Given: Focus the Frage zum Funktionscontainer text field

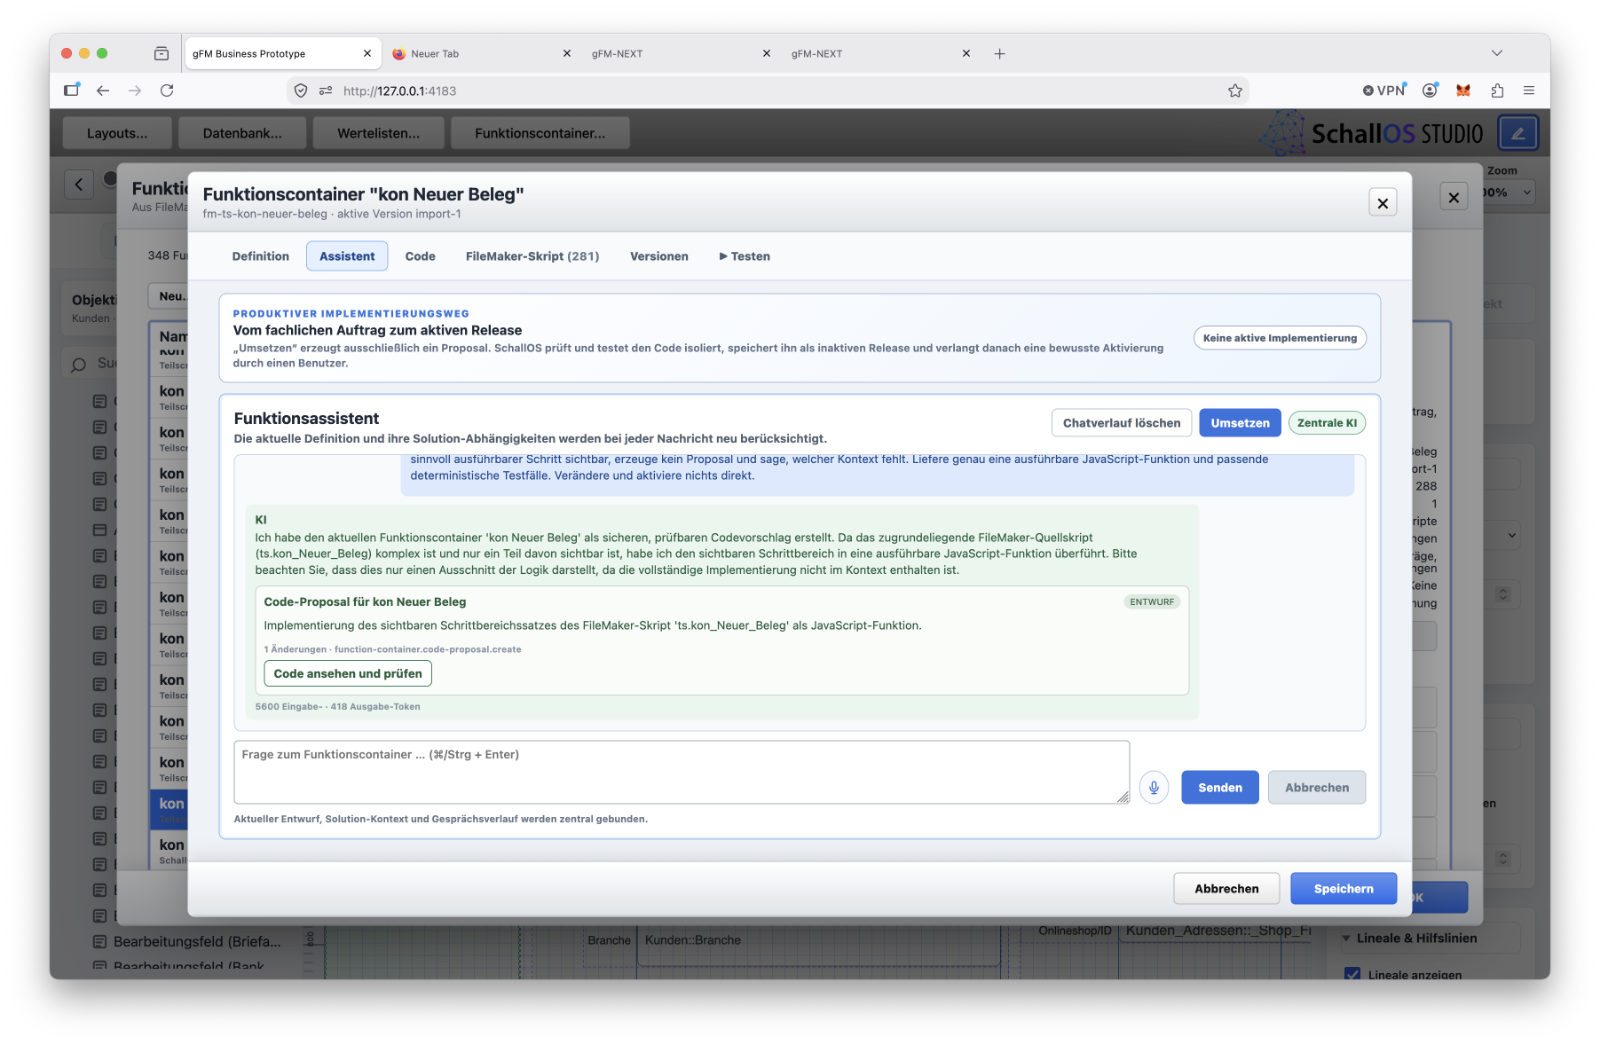Looking at the screenshot, I should click(x=682, y=772).
